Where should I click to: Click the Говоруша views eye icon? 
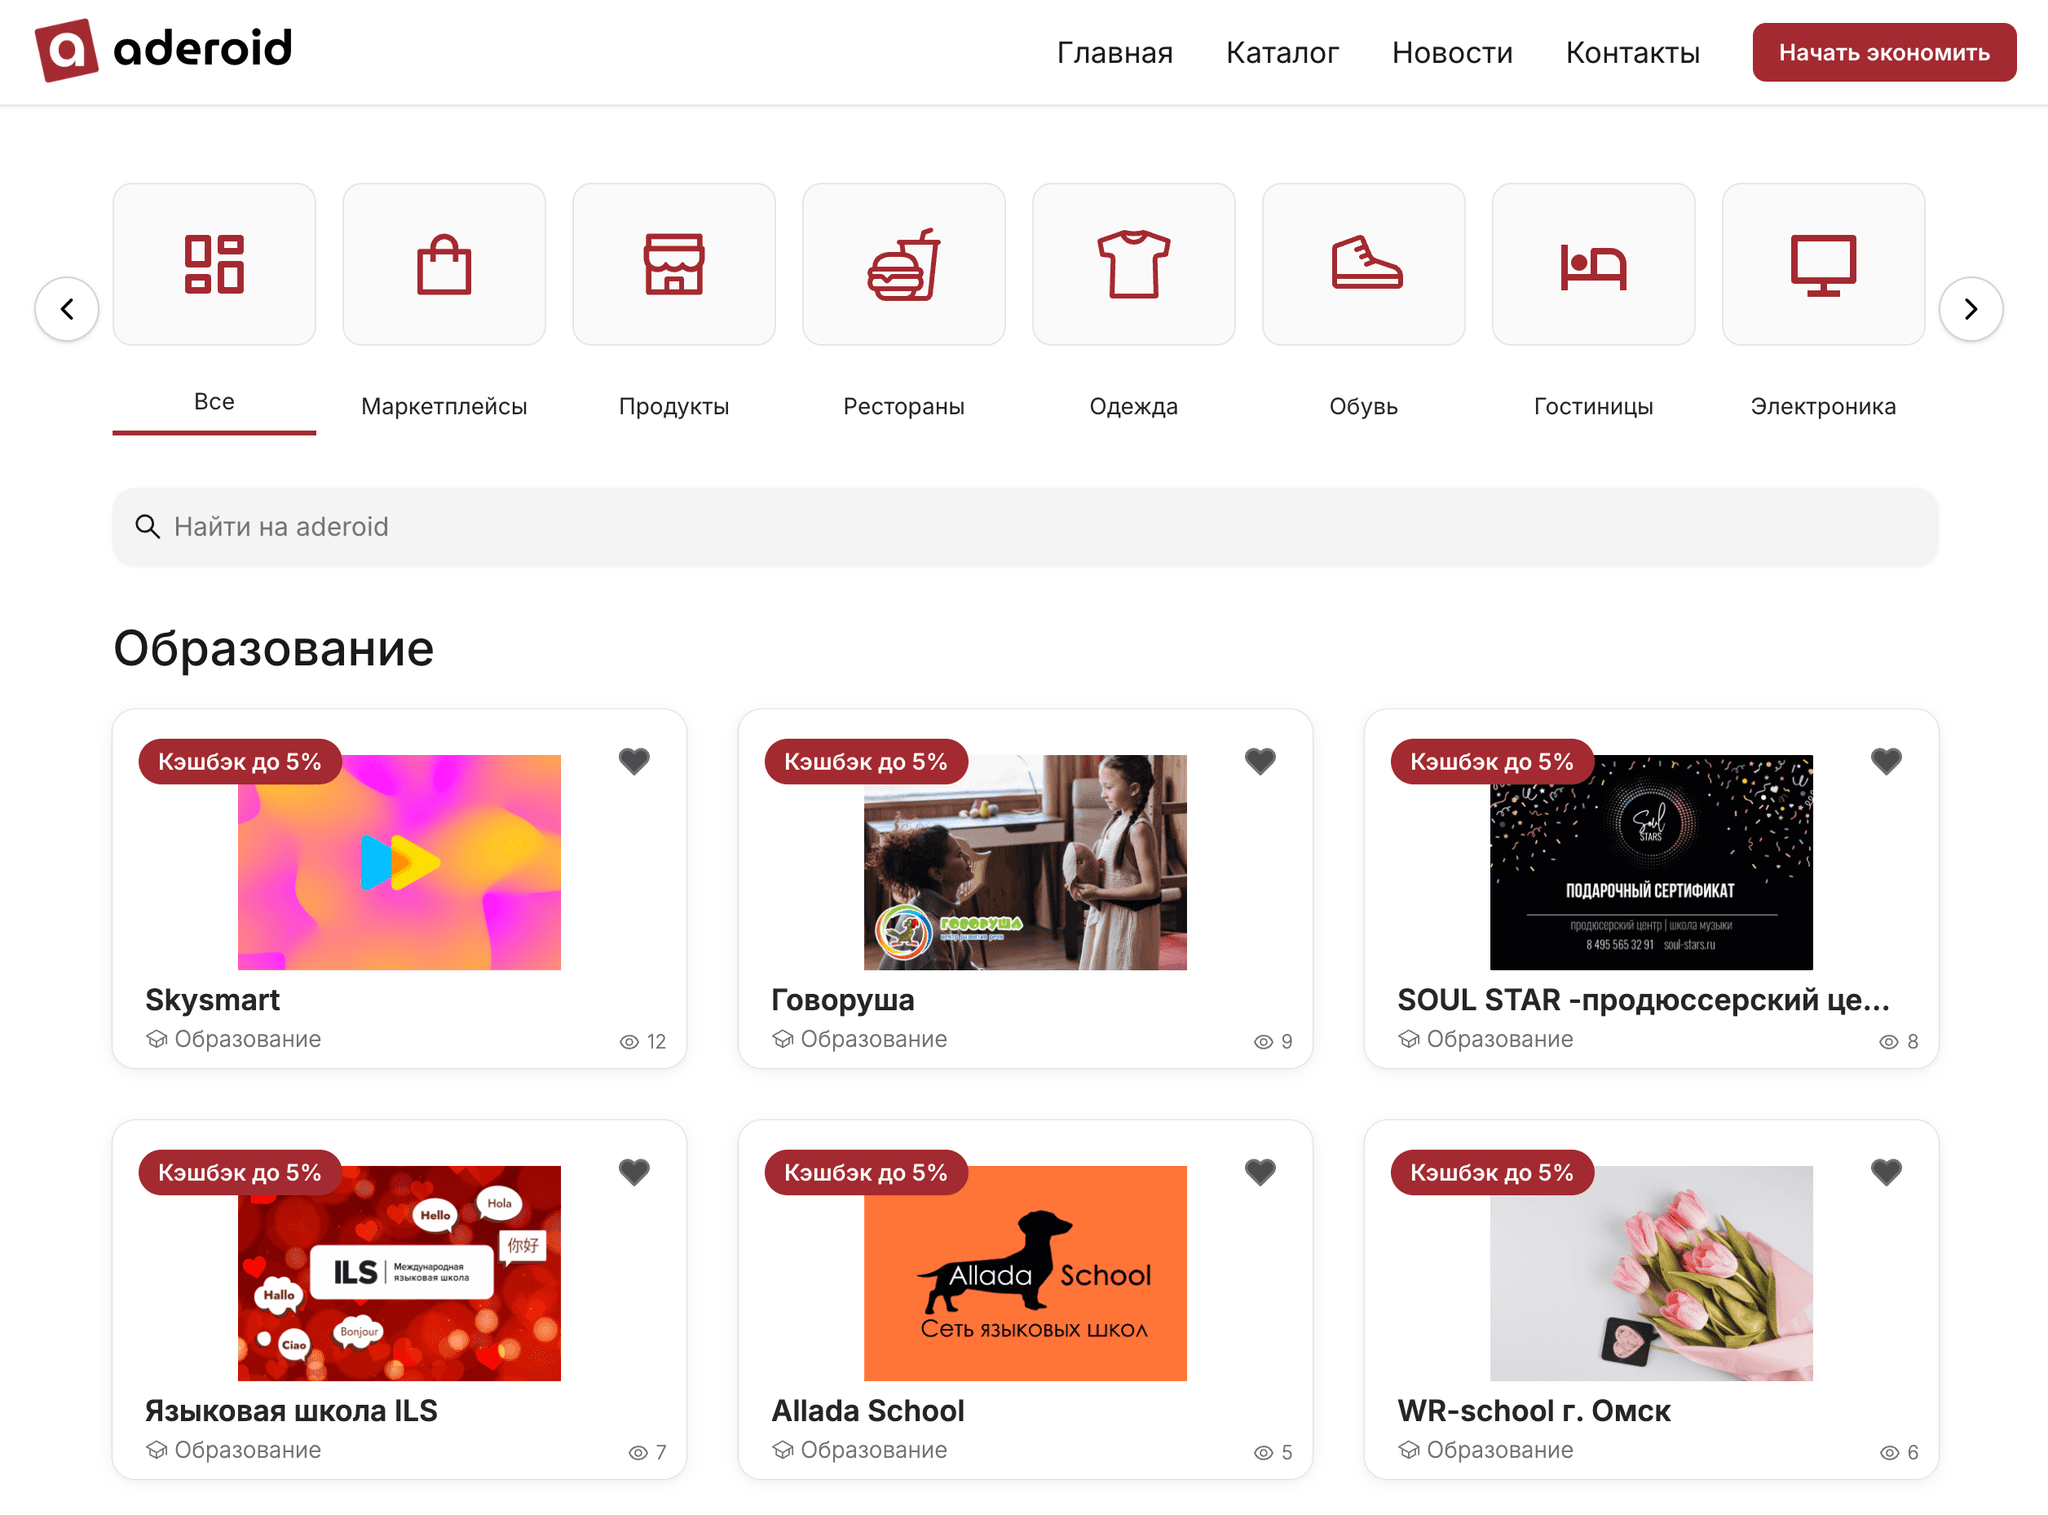pos(1263,1042)
